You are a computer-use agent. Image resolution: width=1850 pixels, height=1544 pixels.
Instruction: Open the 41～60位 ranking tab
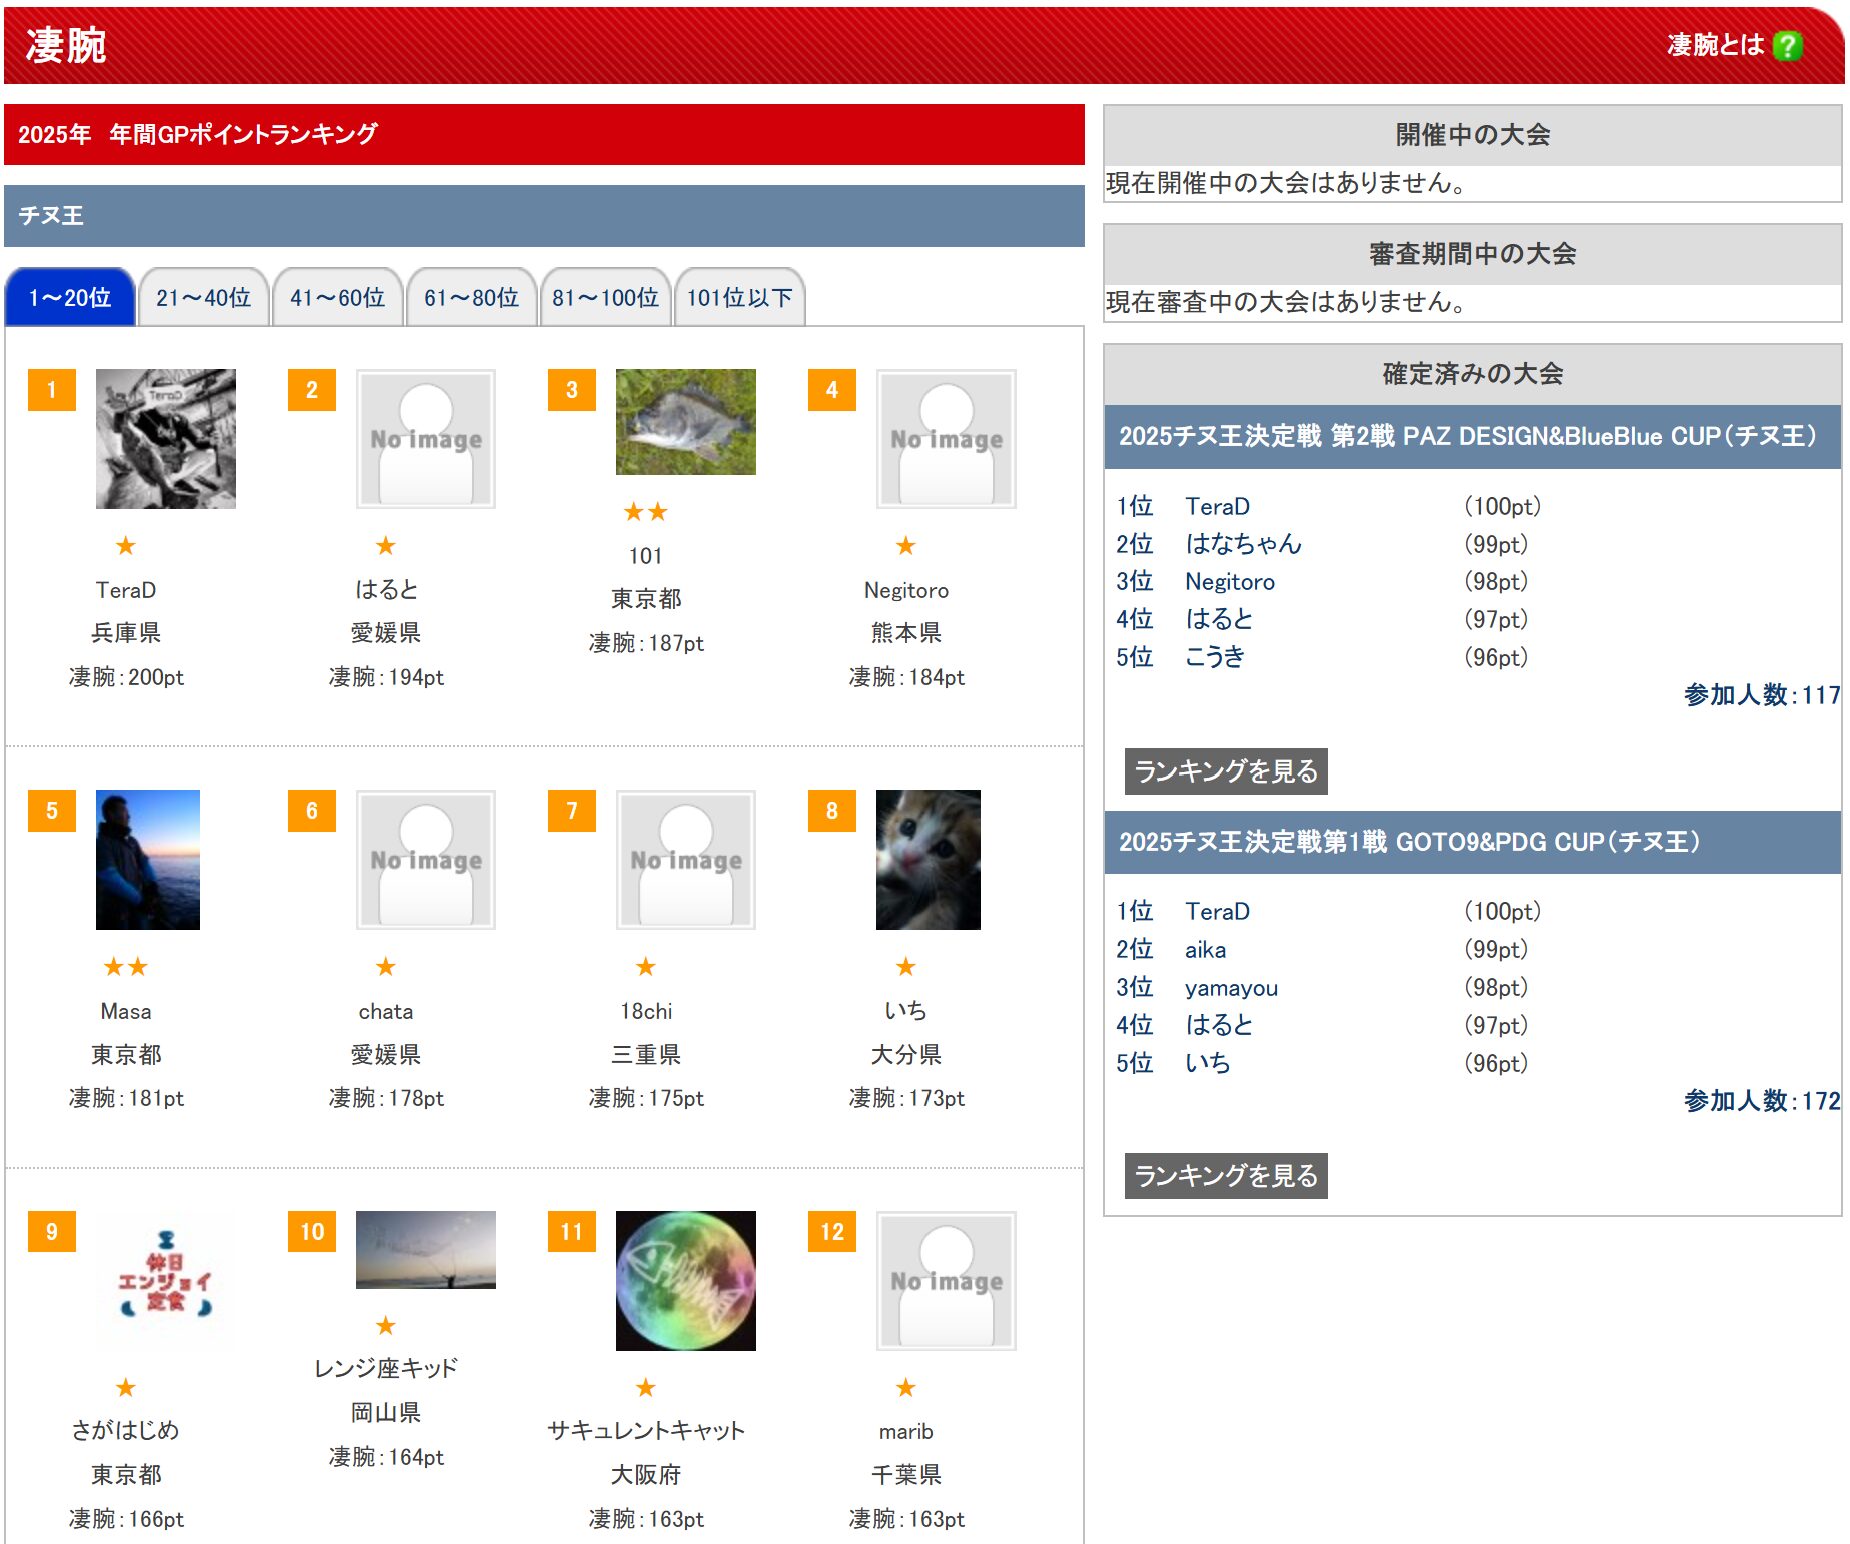pos(338,298)
